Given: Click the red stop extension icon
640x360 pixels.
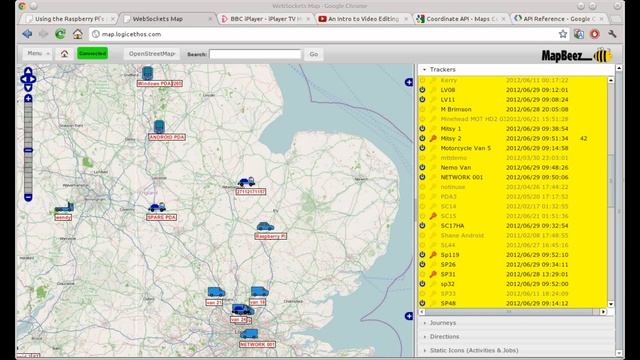Looking at the screenshot, I should pyautogui.click(x=595, y=34).
